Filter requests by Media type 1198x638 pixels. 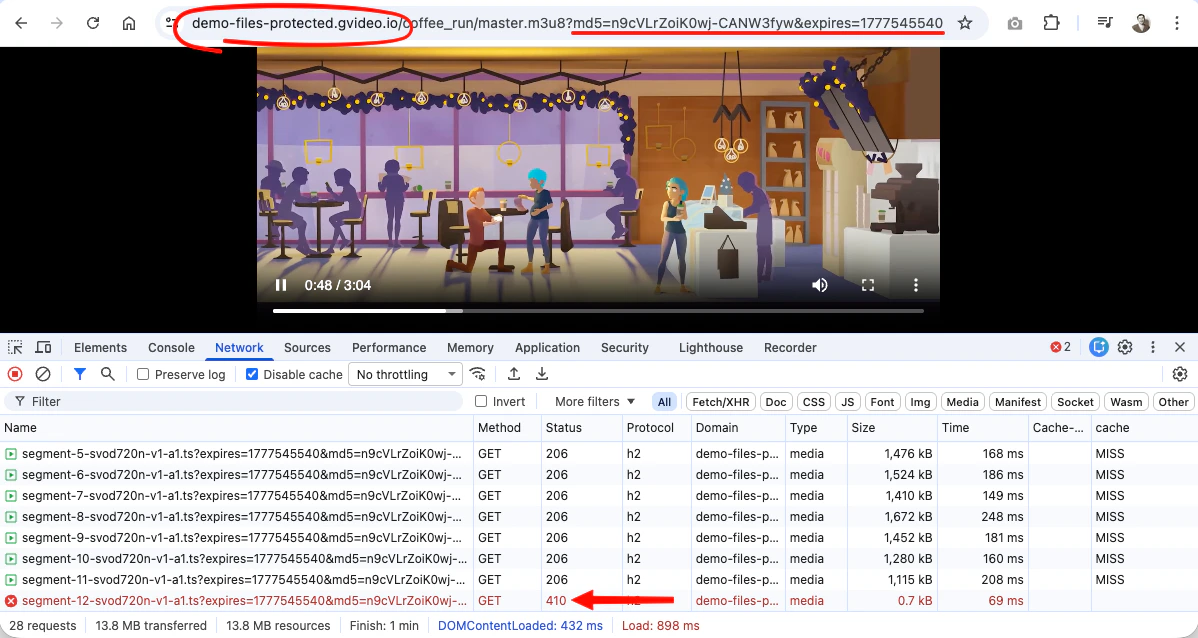coord(962,402)
